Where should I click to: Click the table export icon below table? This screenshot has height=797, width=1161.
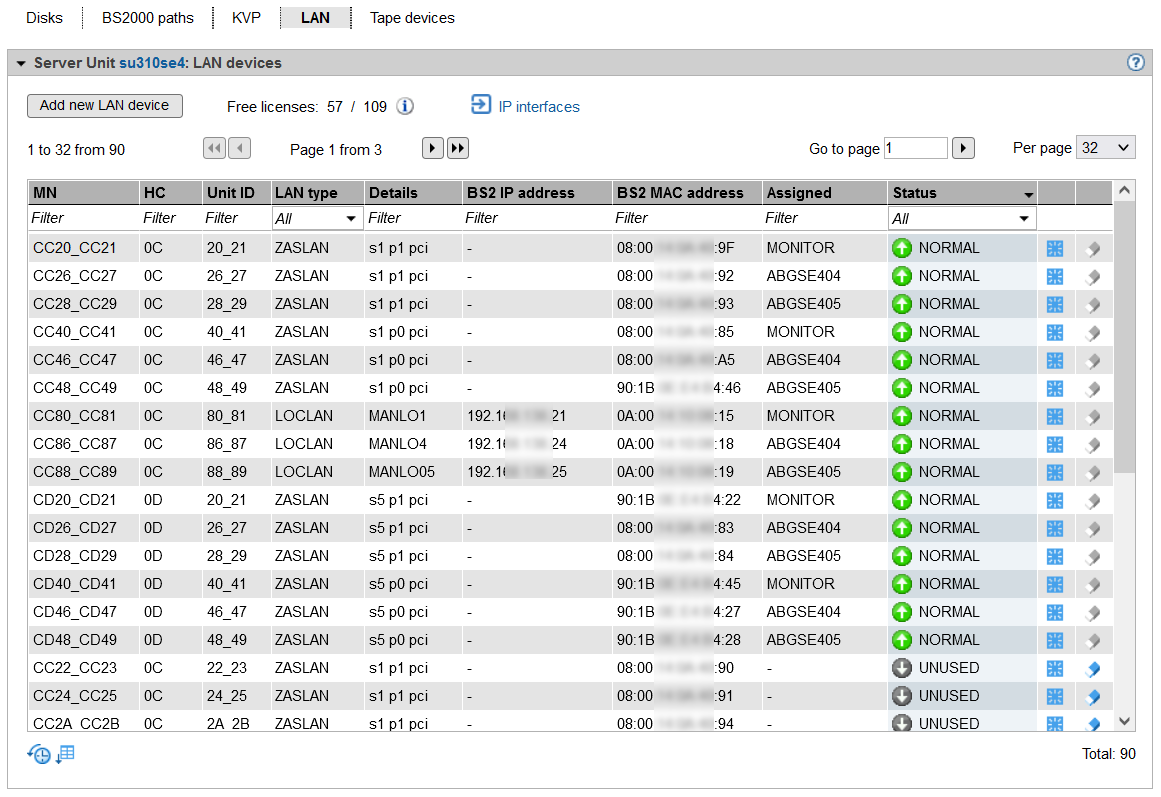tap(66, 754)
